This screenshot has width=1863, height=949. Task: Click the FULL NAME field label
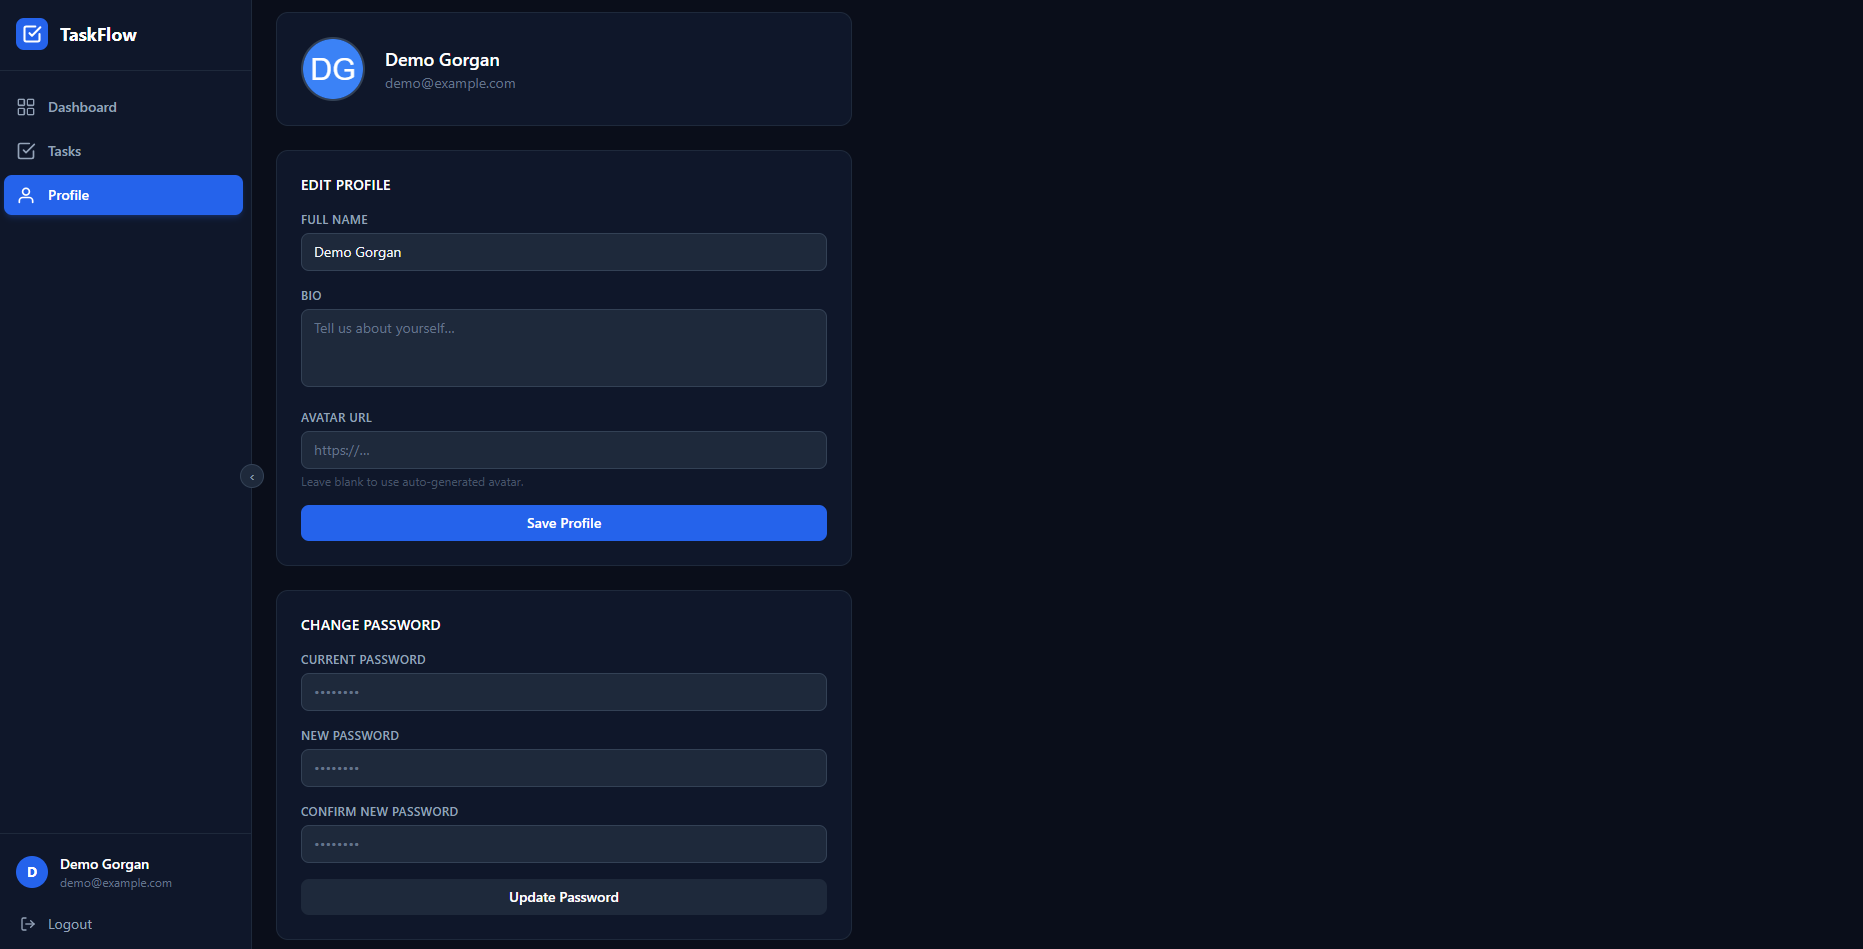(x=334, y=220)
